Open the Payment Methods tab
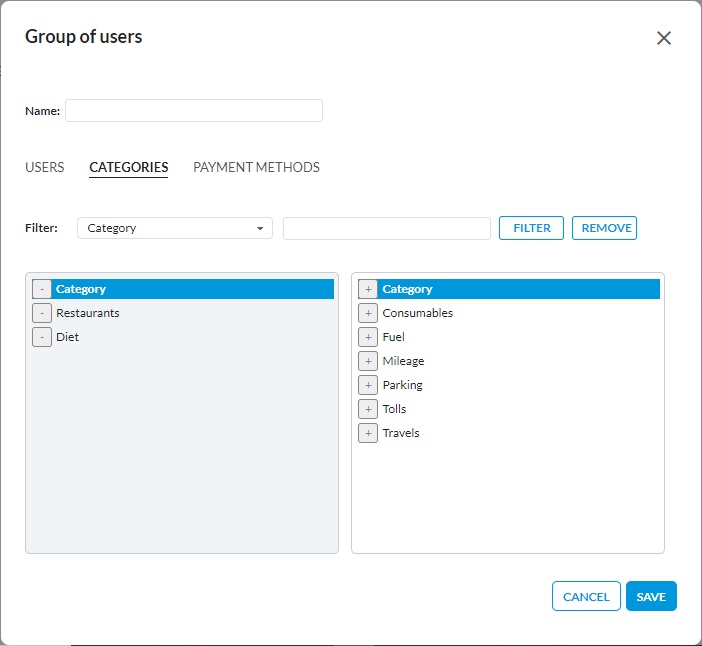The height and width of the screenshot is (646, 702). 256,167
